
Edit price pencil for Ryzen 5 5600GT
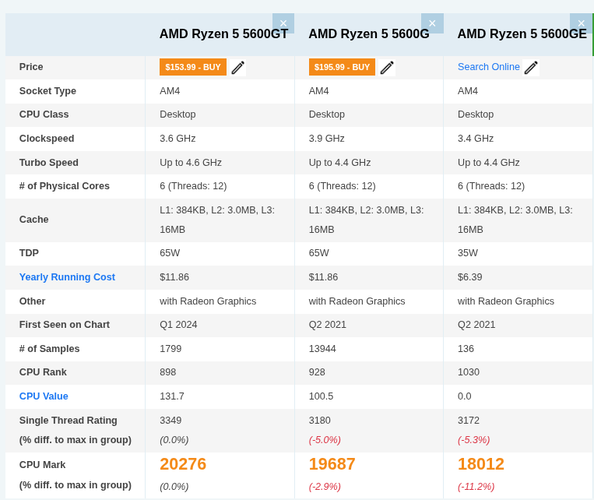click(x=238, y=67)
